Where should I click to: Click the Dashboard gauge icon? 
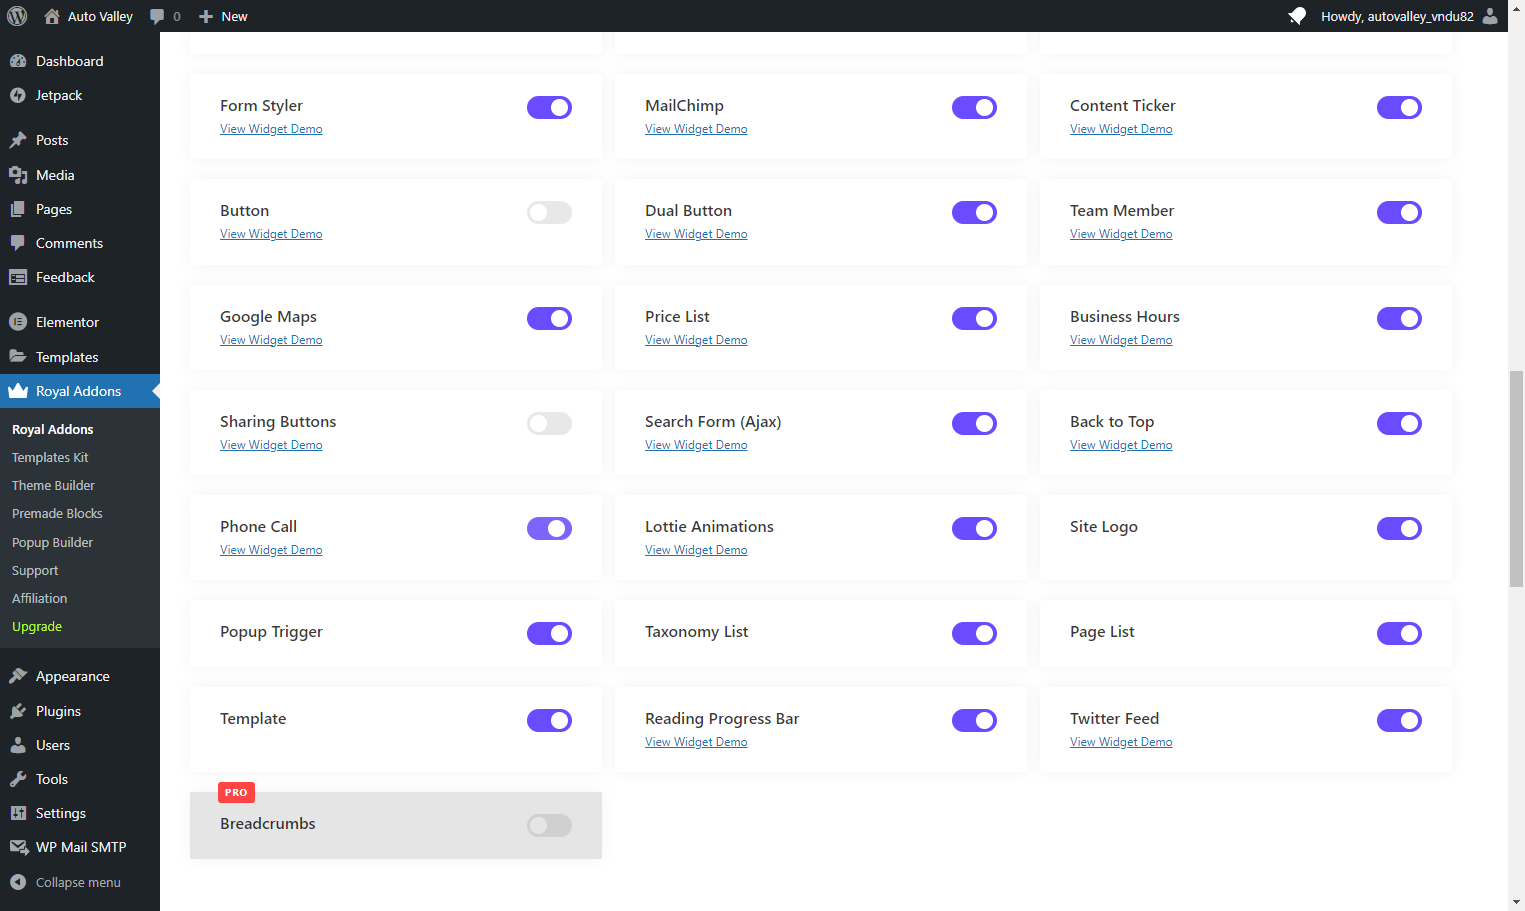18,61
